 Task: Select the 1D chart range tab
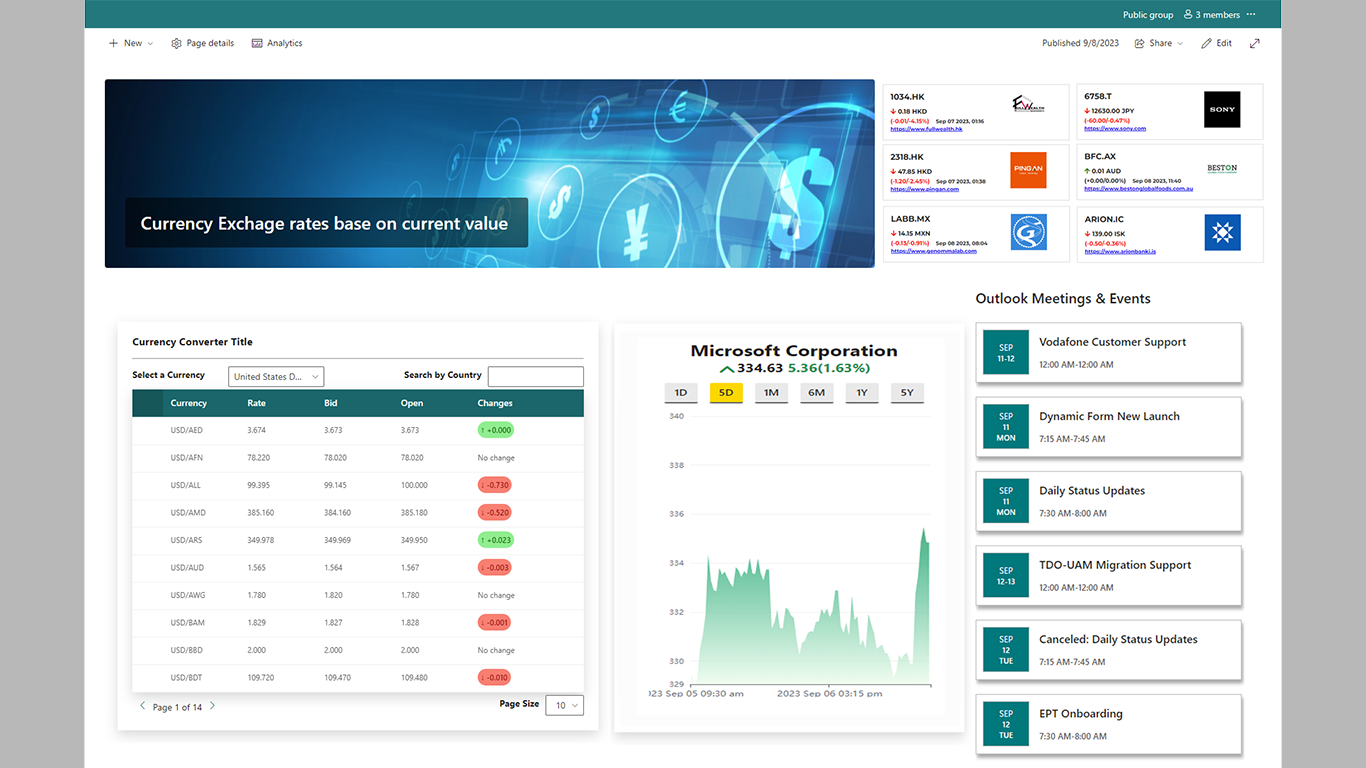680,393
